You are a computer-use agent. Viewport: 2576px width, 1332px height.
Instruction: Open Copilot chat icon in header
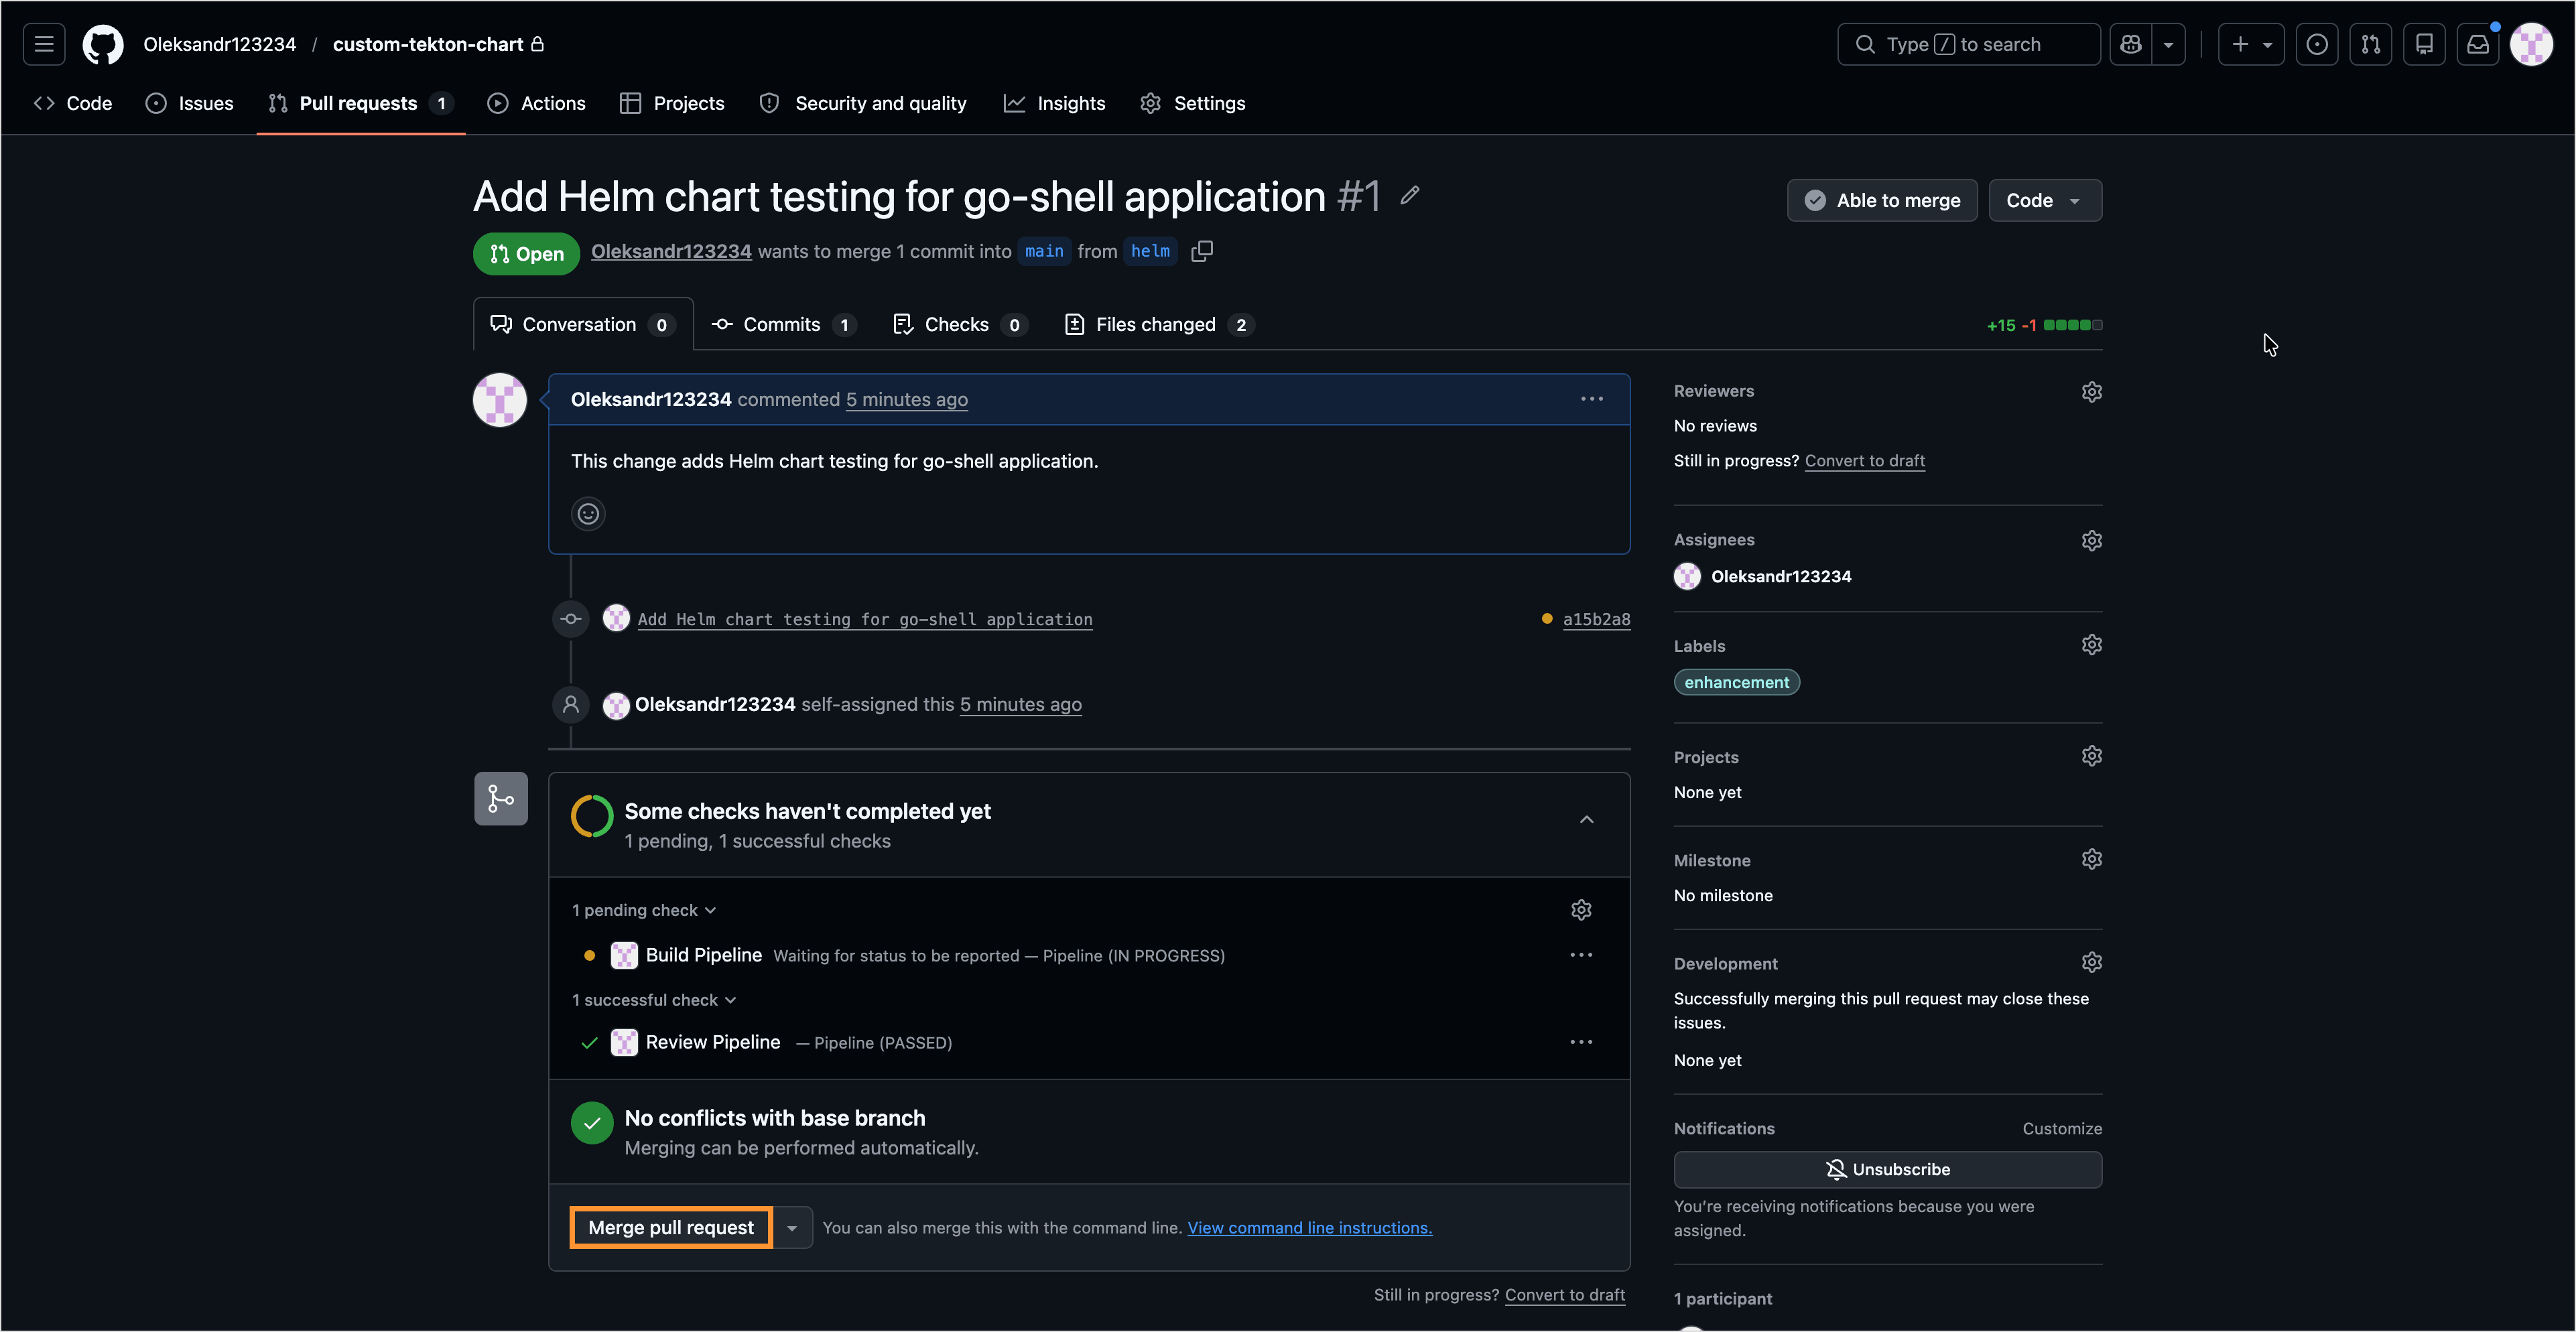click(2131, 44)
